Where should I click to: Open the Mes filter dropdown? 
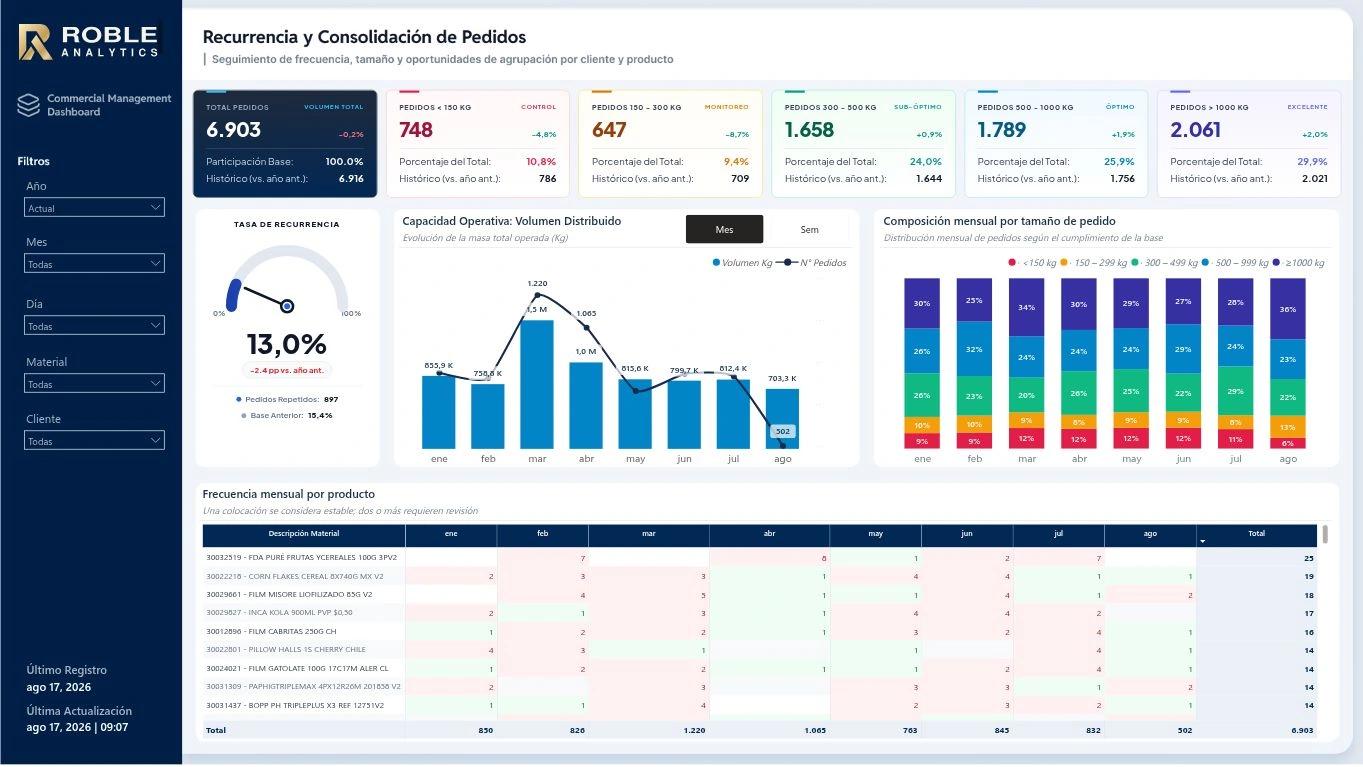tap(94, 264)
